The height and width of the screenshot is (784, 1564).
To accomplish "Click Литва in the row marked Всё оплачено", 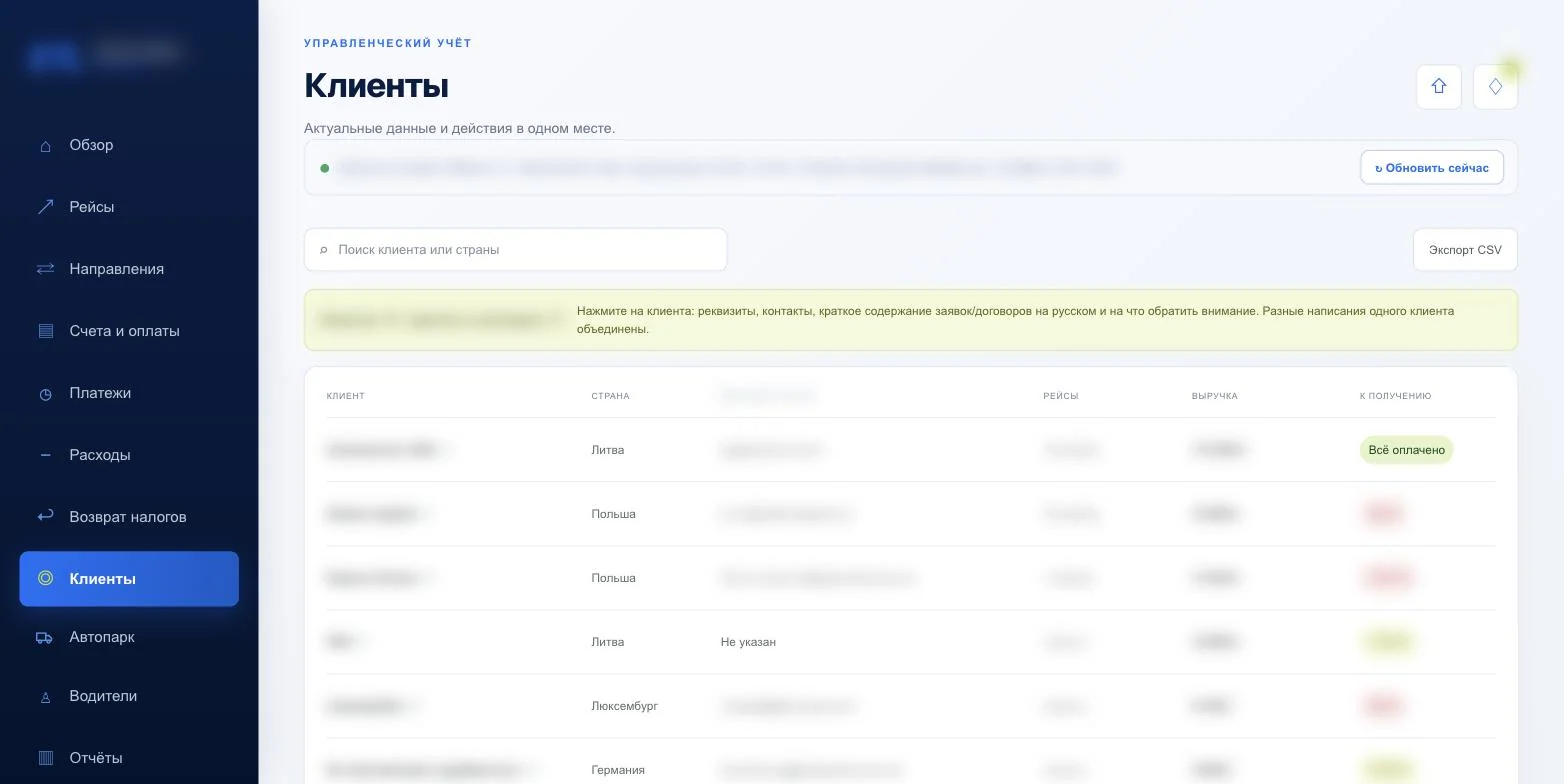I will tap(608, 450).
